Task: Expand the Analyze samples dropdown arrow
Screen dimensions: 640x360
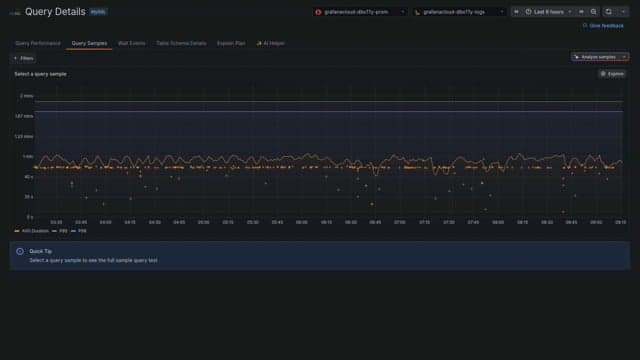Action: (x=624, y=57)
